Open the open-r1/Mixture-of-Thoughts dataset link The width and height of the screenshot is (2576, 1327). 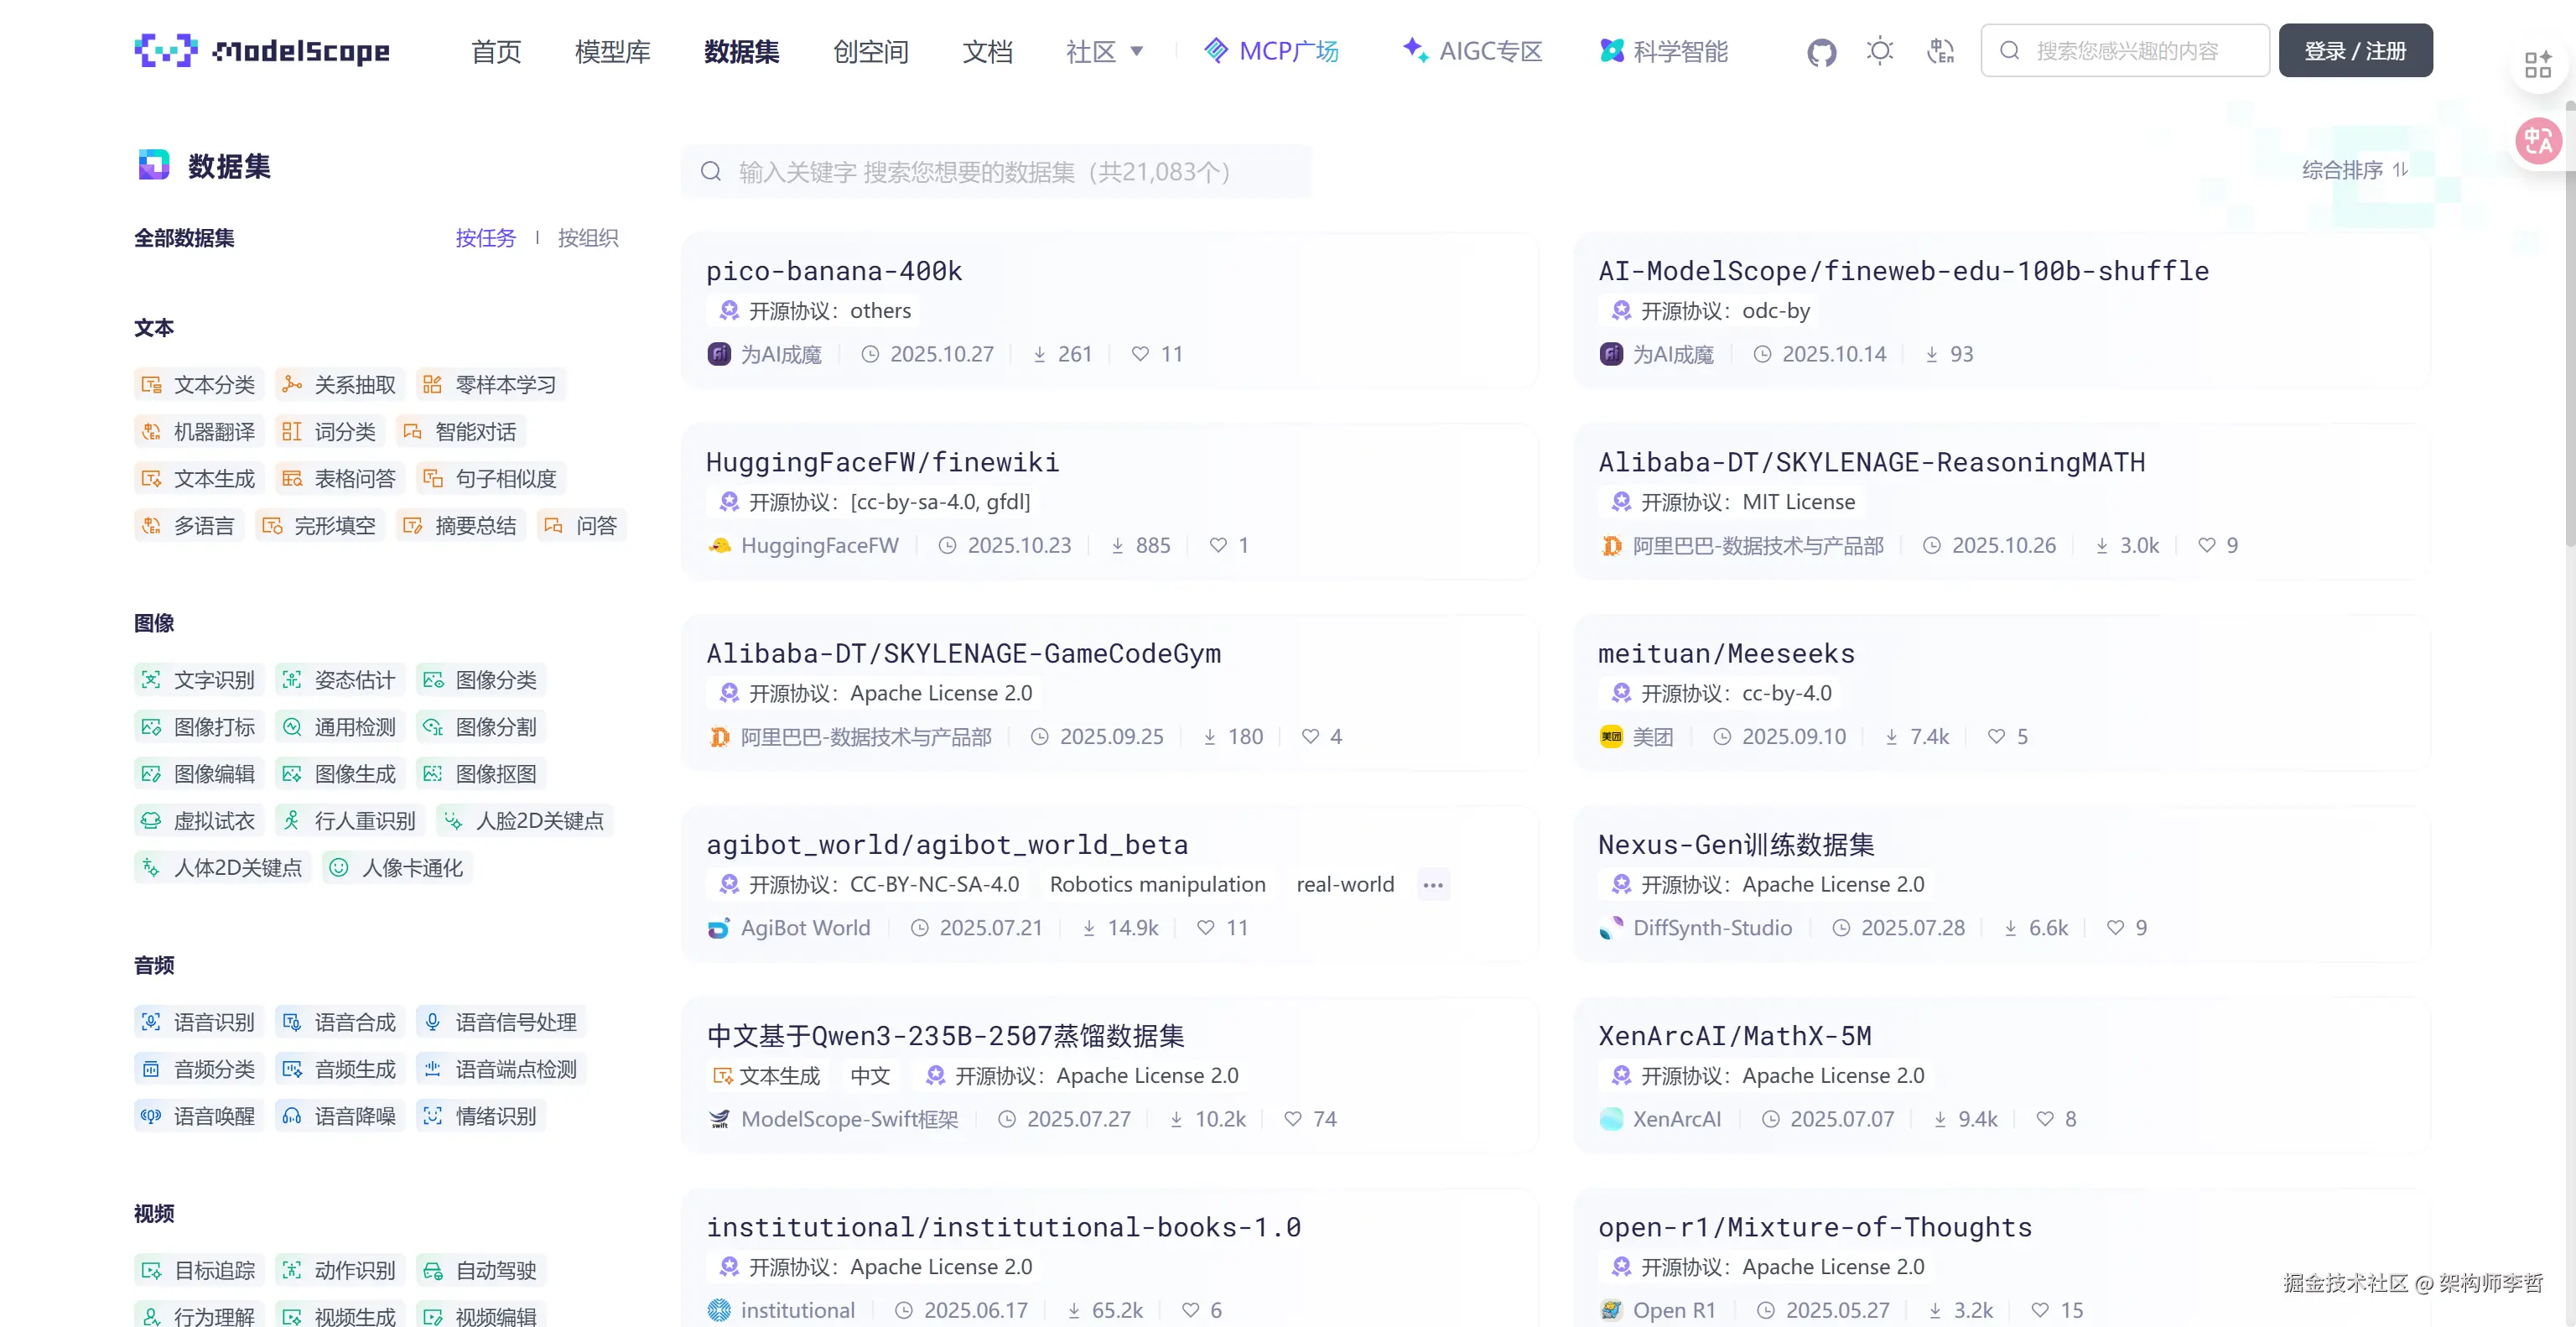pos(1815,1226)
